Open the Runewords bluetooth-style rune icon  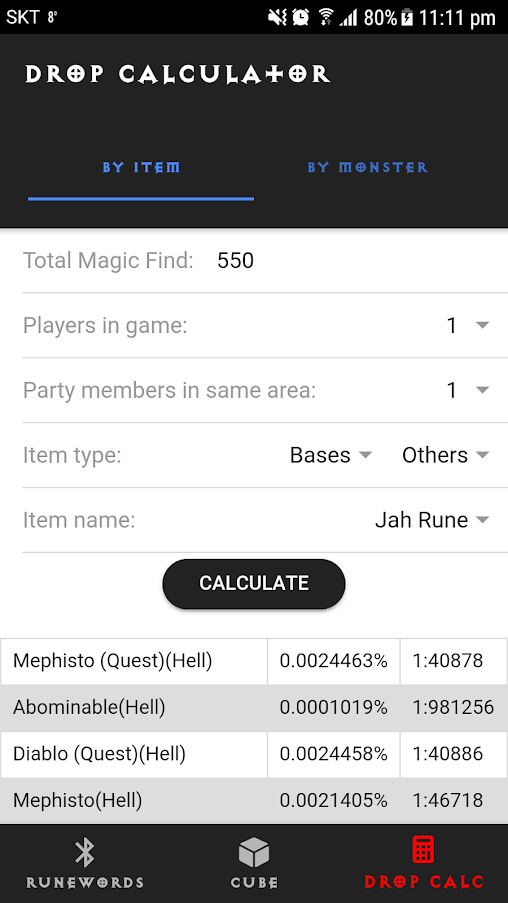pyautogui.click(x=85, y=853)
